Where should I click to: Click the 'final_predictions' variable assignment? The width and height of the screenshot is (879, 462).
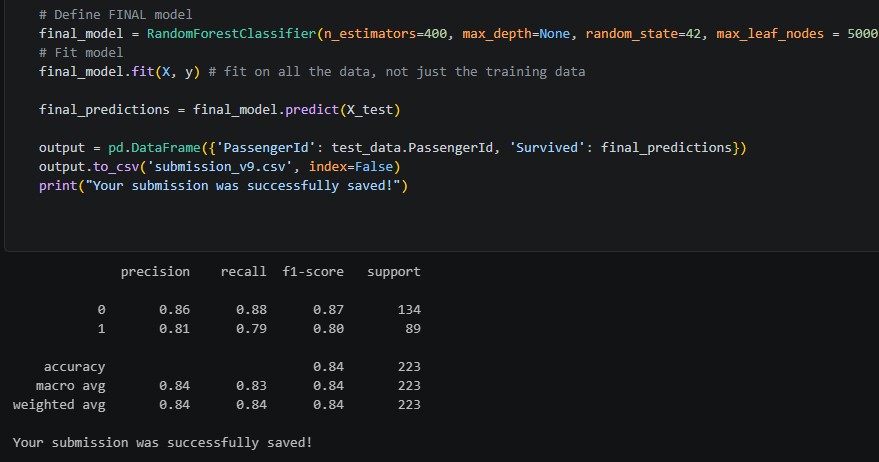104,110
